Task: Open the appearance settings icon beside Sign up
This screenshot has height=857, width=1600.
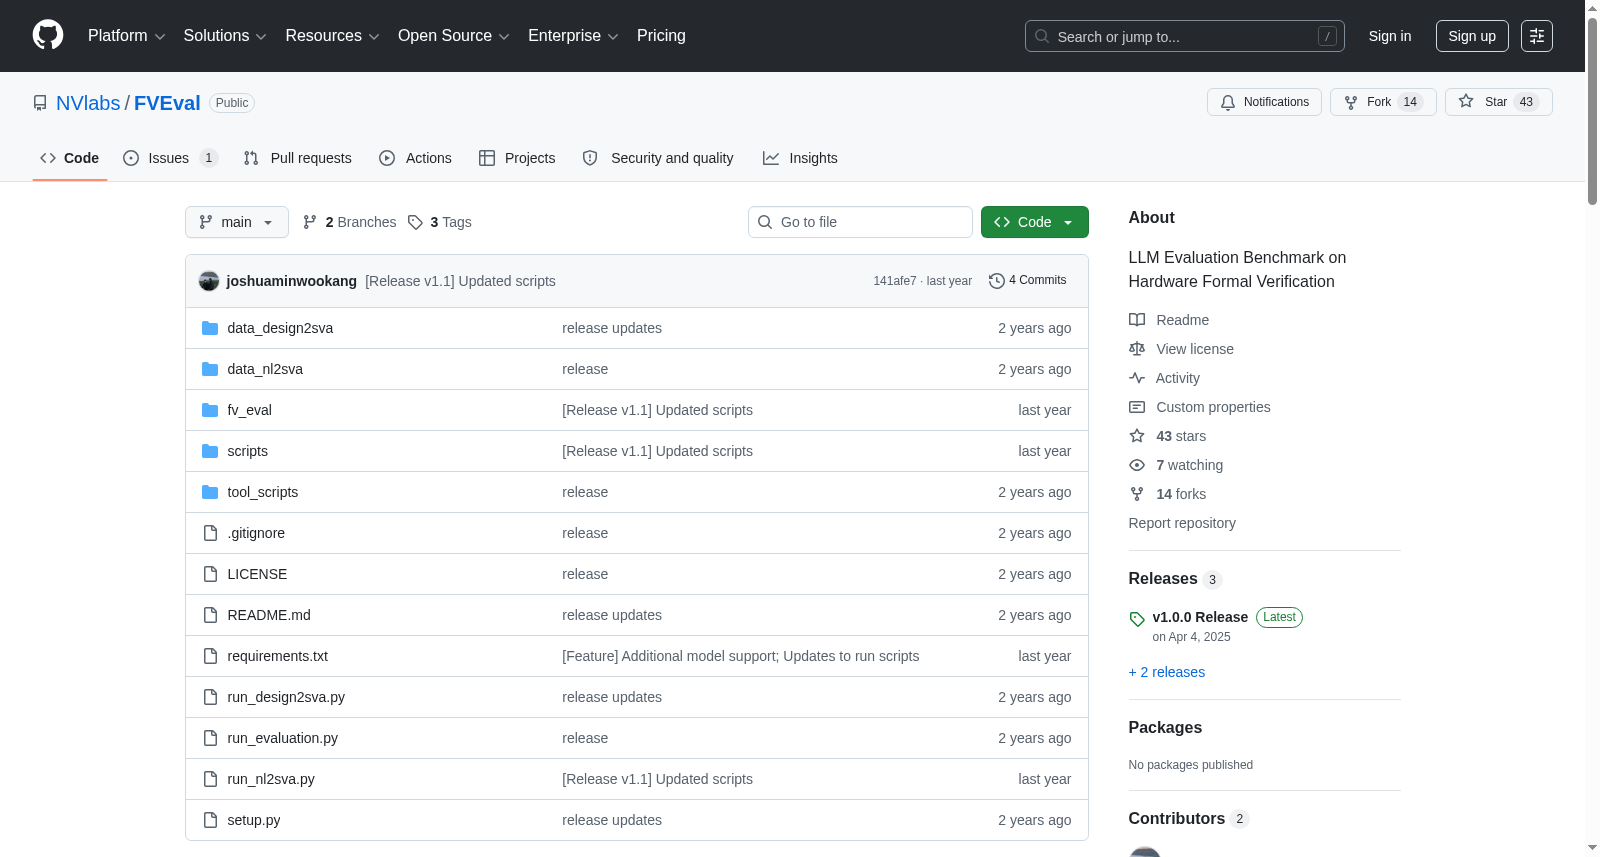Action: [1537, 36]
